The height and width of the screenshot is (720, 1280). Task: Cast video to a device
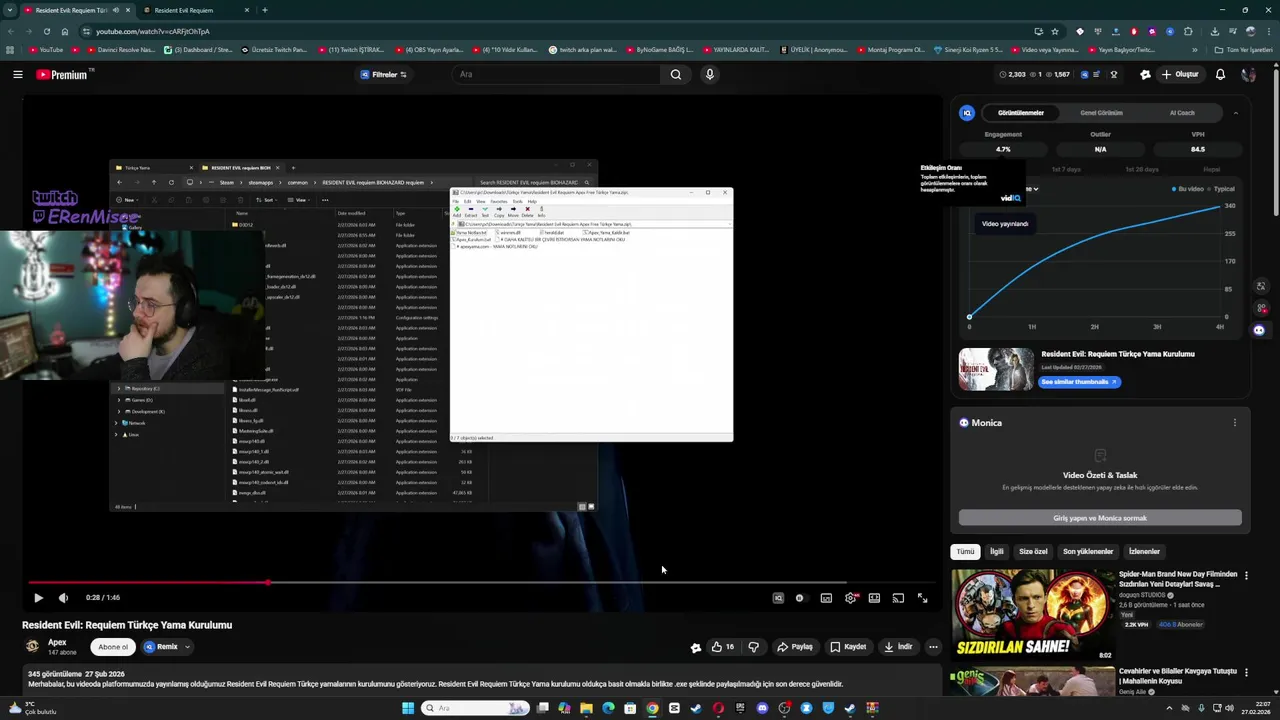898,598
